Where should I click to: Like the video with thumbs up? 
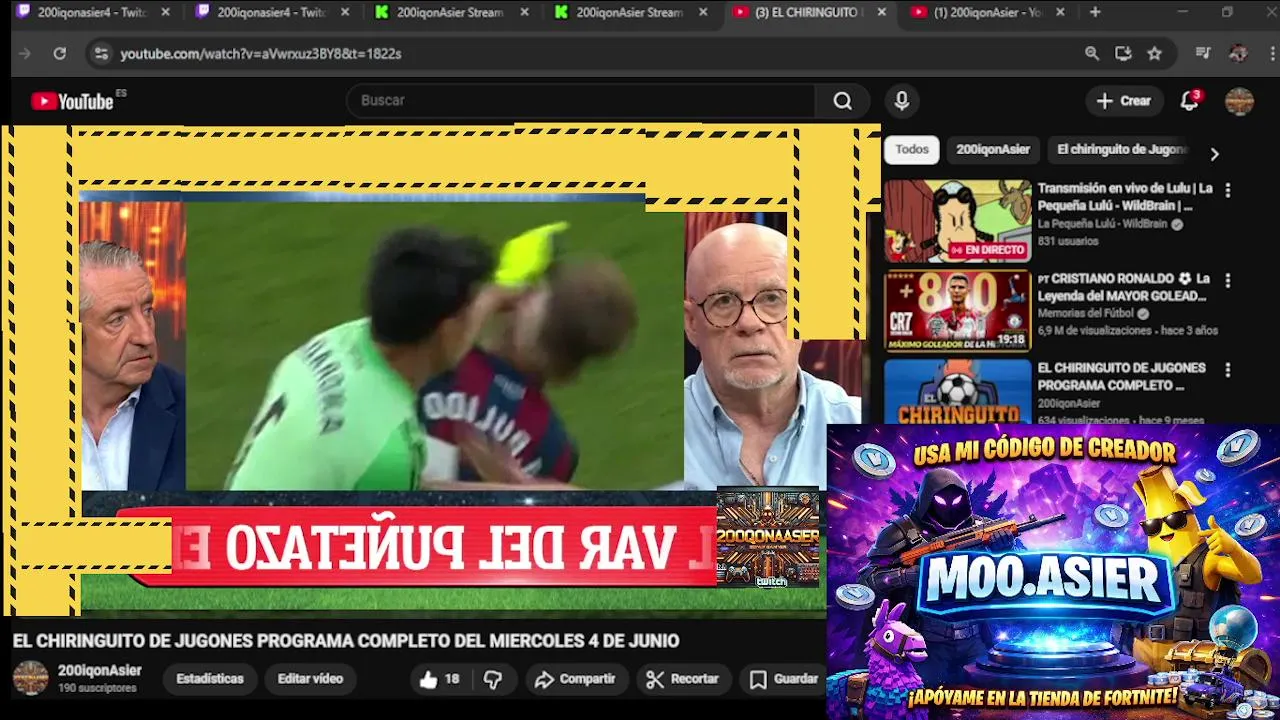439,679
